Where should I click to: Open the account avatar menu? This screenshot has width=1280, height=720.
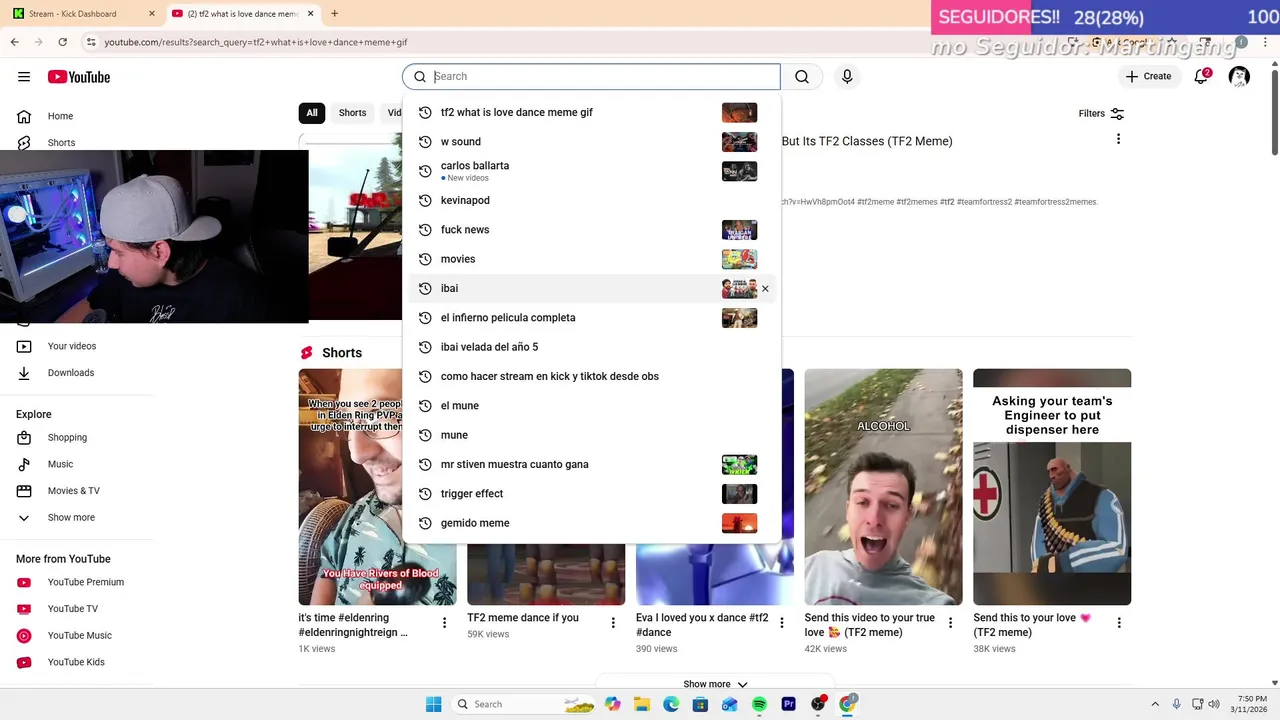pos(1239,77)
